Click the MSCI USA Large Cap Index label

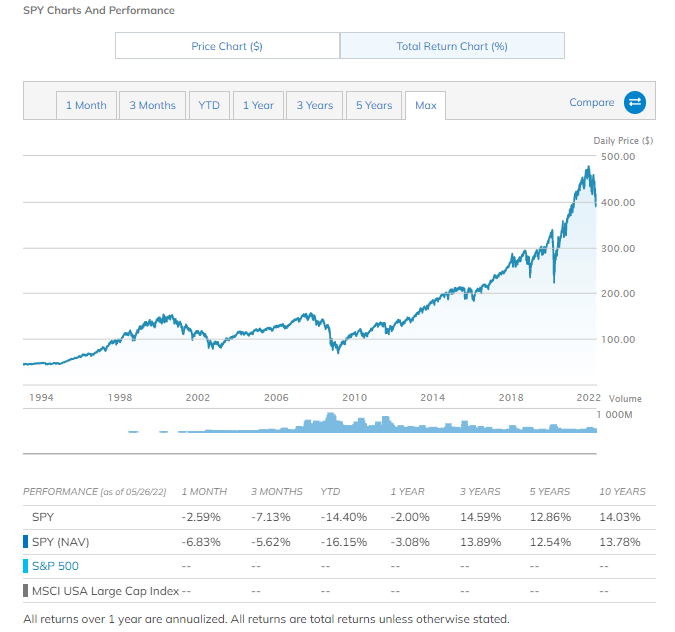(x=105, y=591)
